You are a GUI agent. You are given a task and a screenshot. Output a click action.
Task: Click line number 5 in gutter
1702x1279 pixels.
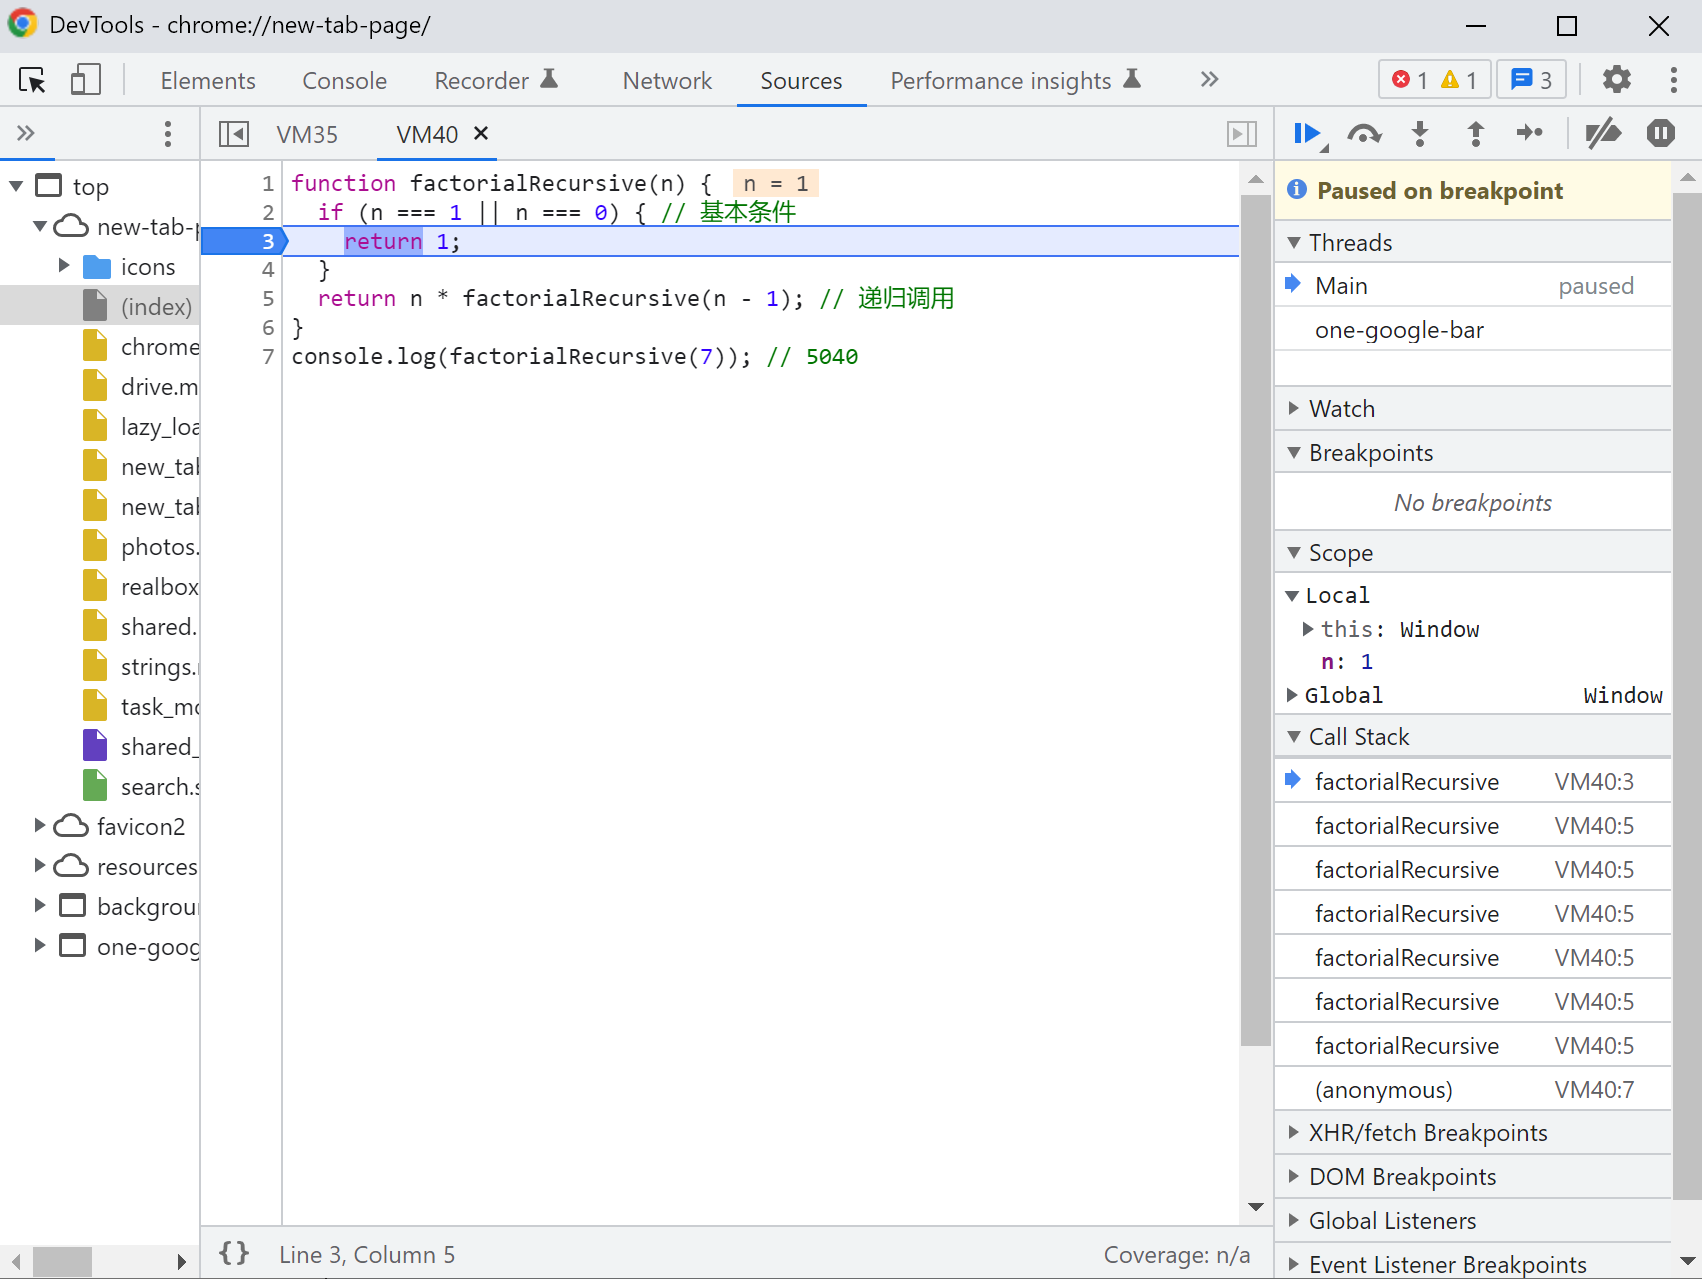coord(268,299)
